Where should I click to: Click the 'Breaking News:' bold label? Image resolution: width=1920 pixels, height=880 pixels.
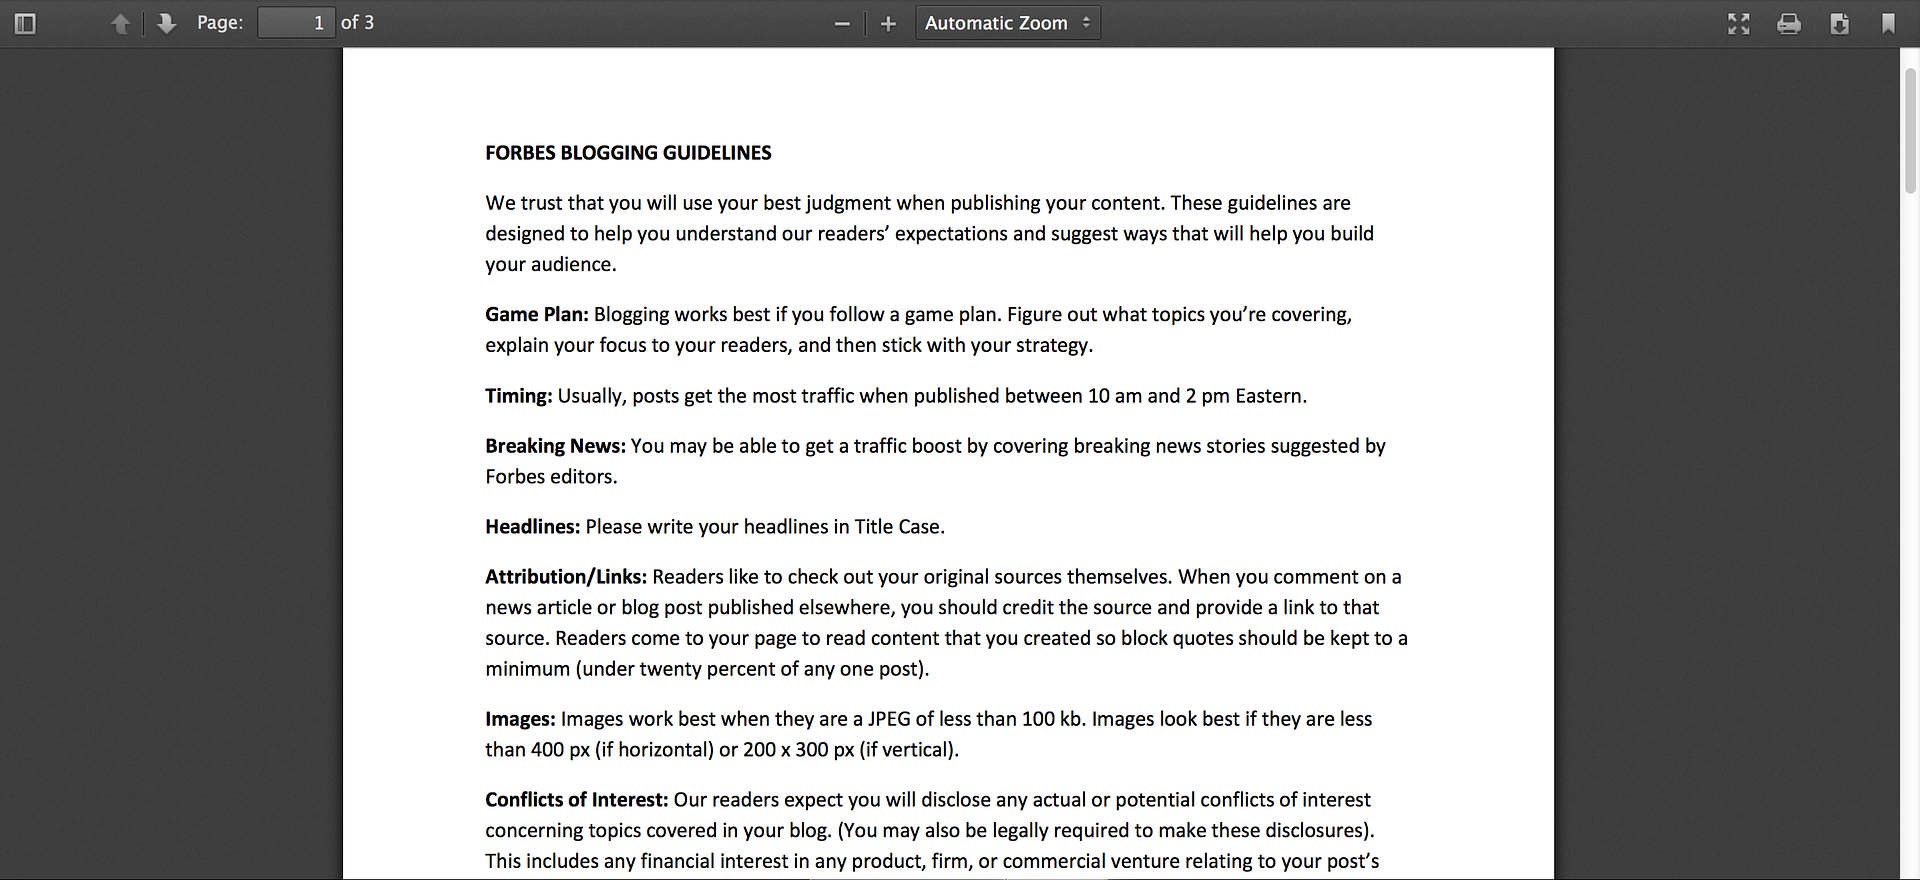tap(555, 446)
